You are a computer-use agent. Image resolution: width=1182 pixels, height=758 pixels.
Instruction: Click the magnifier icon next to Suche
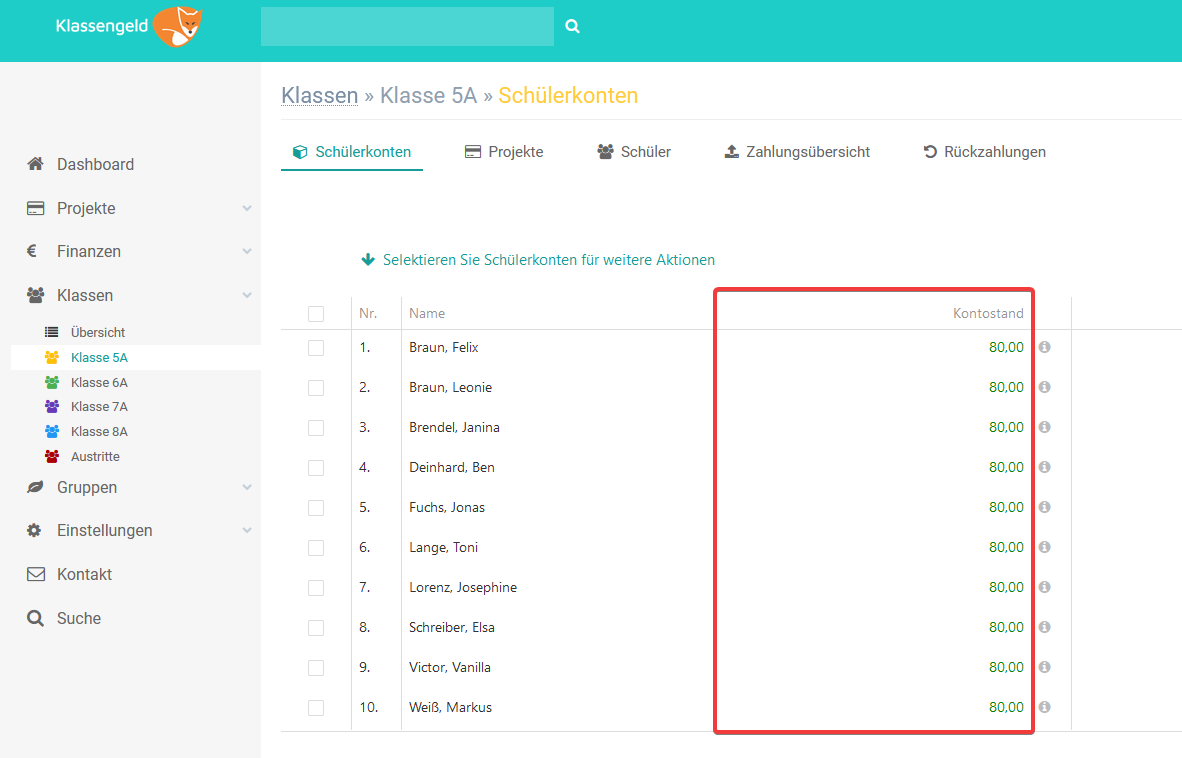(35, 618)
